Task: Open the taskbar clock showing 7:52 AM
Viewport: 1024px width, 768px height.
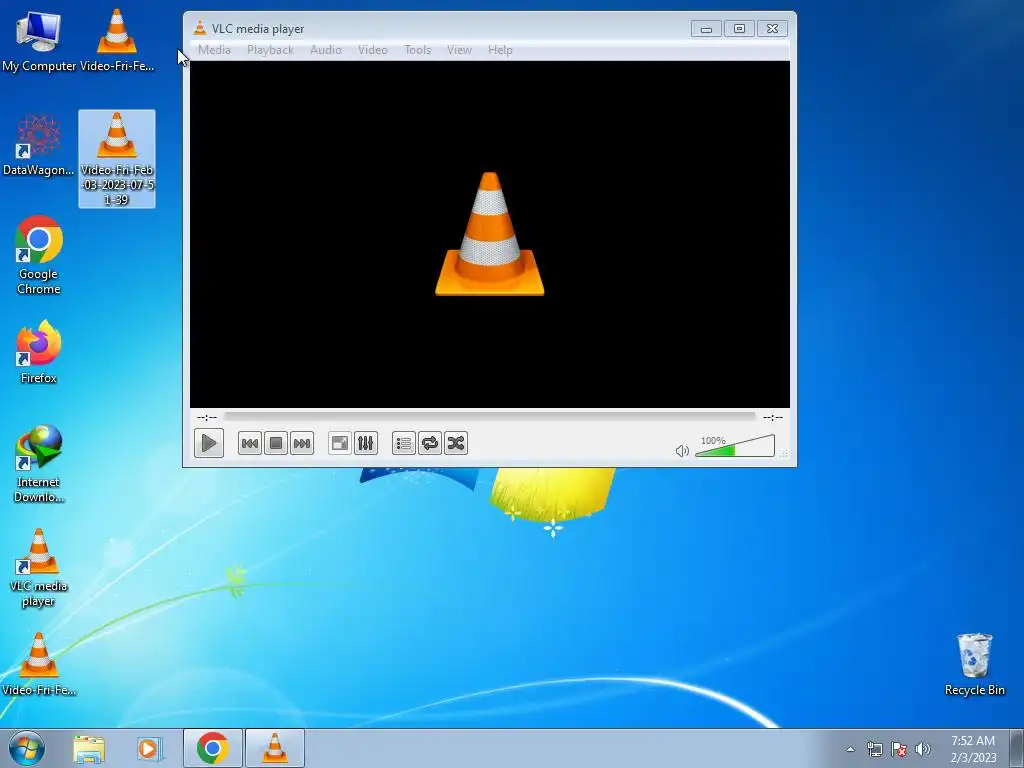Action: 973,749
